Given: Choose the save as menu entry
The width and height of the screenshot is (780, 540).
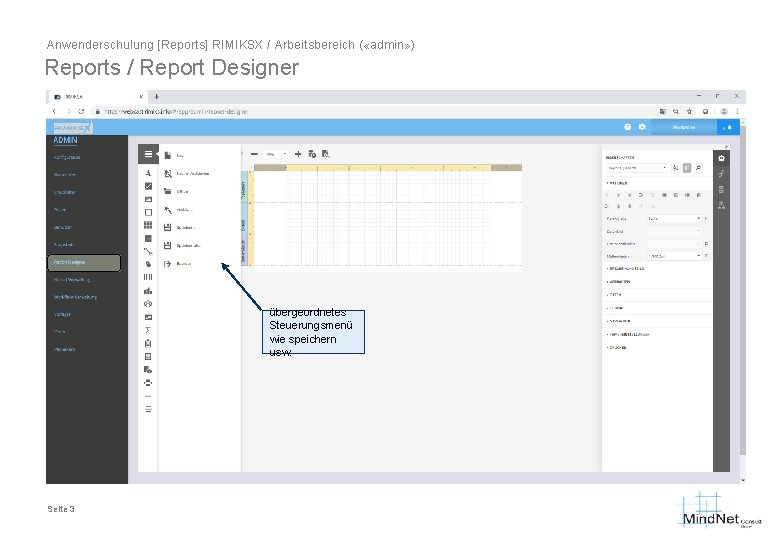Looking at the screenshot, I should [199, 246].
